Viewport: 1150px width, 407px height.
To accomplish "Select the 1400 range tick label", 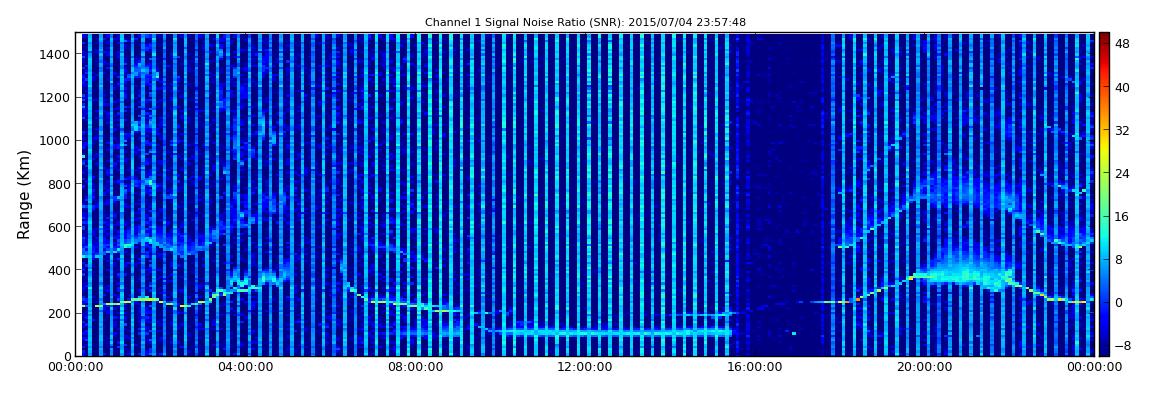I will pos(56,54).
